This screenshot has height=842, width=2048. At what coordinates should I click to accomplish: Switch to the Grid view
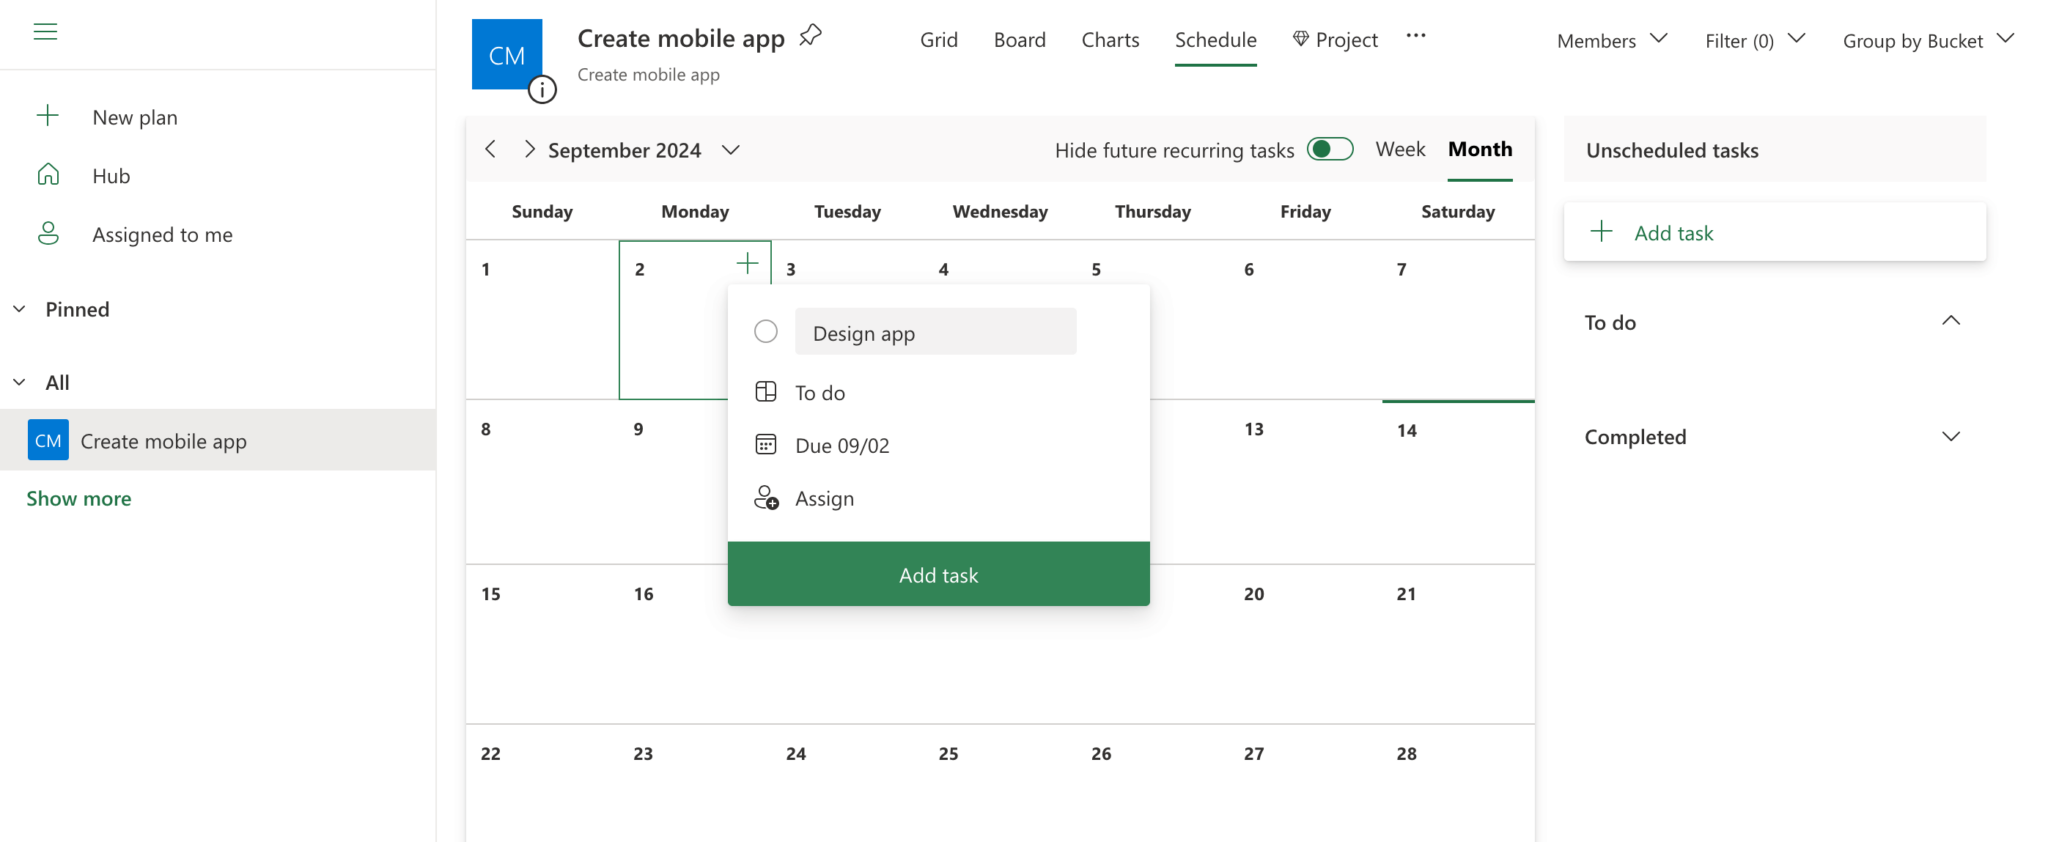[x=939, y=40]
